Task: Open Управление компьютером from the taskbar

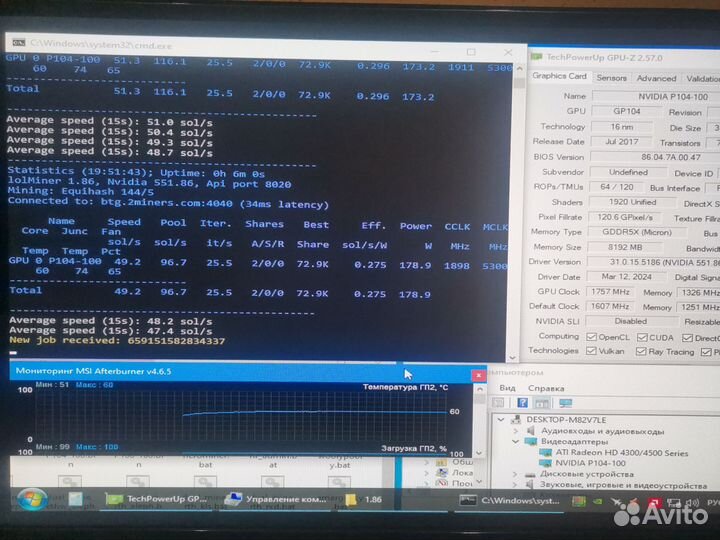Action: (x=276, y=499)
